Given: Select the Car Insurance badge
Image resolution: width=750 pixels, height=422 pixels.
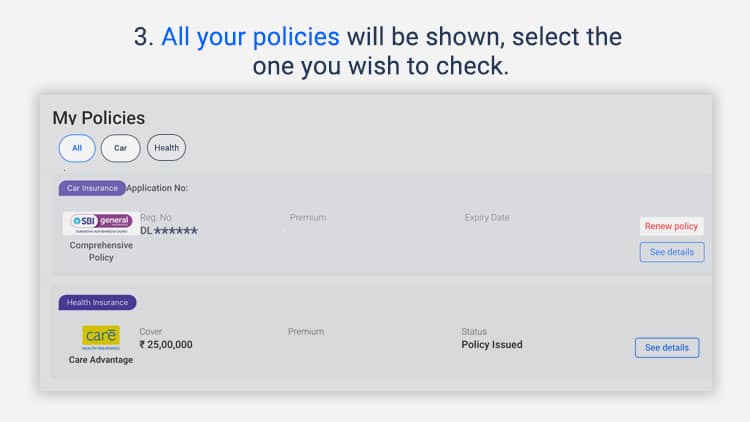Looking at the screenshot, I should tap(92, 189).
